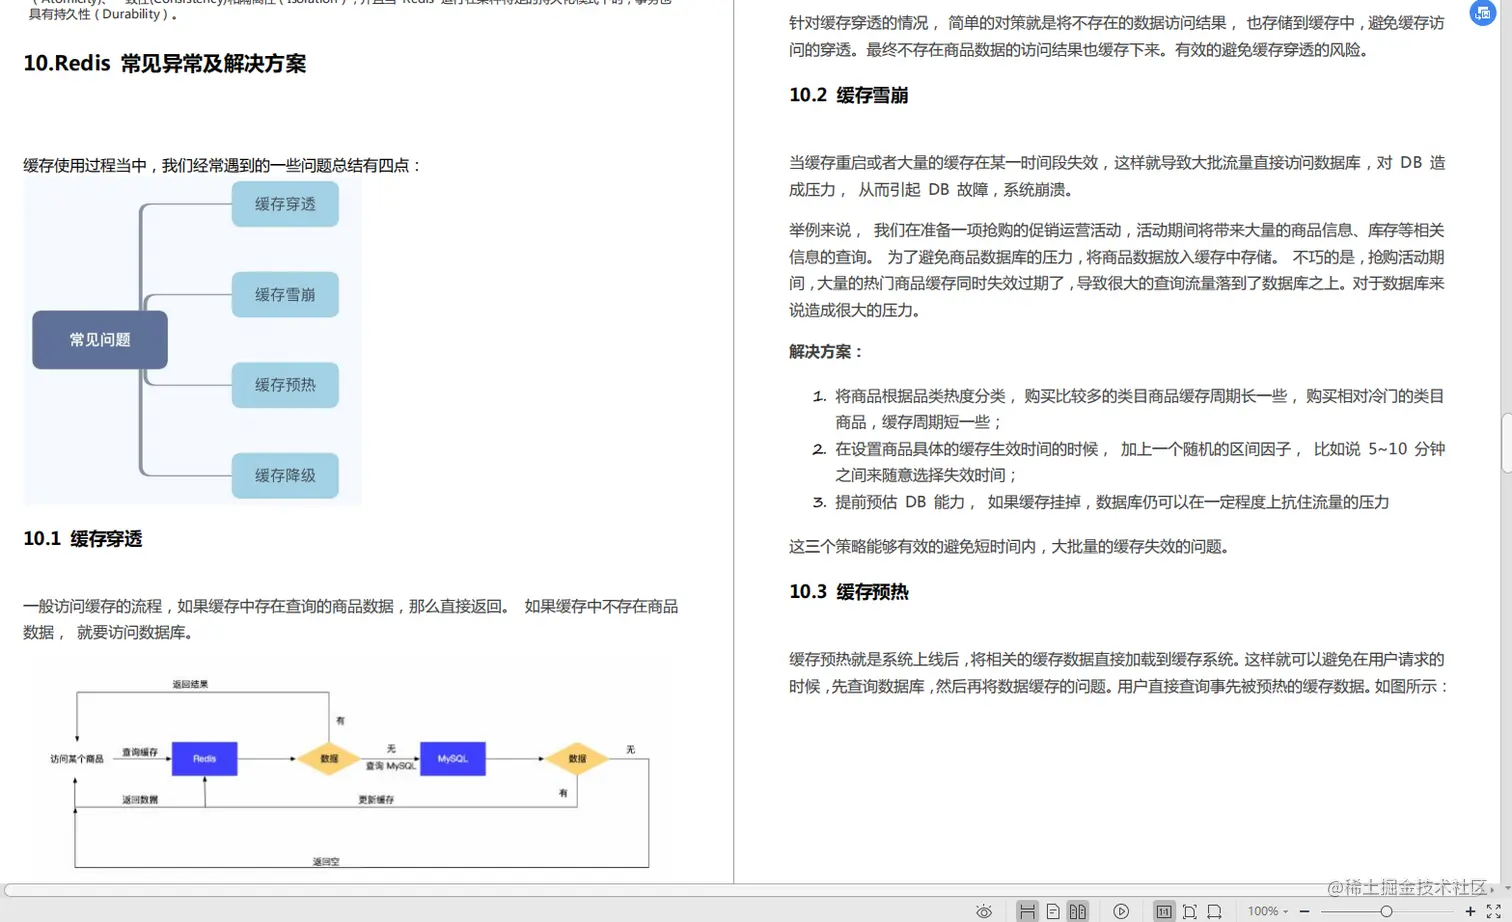This screenshot has height=922, width=1512.
Task: Display the page at actual size
Action: pos(1163,911)
